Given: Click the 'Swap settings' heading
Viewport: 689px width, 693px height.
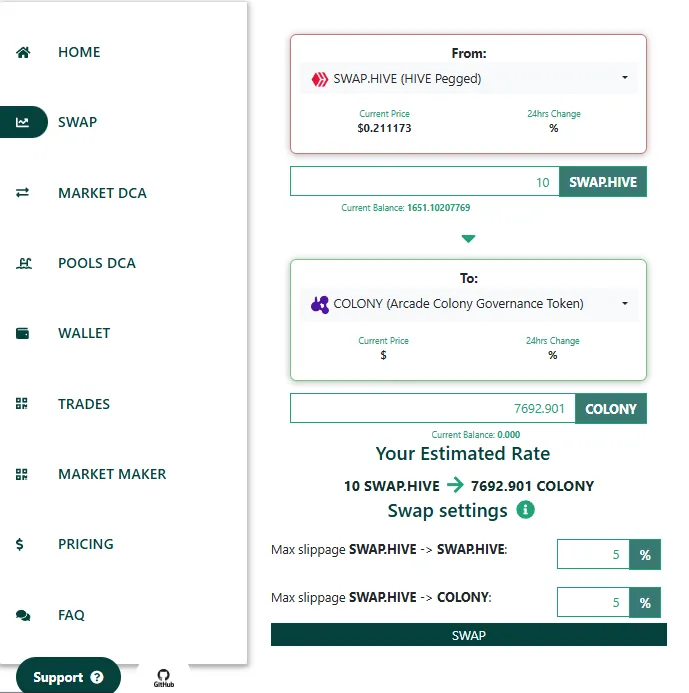Looking at the screenshot, I should coord(447,510).
